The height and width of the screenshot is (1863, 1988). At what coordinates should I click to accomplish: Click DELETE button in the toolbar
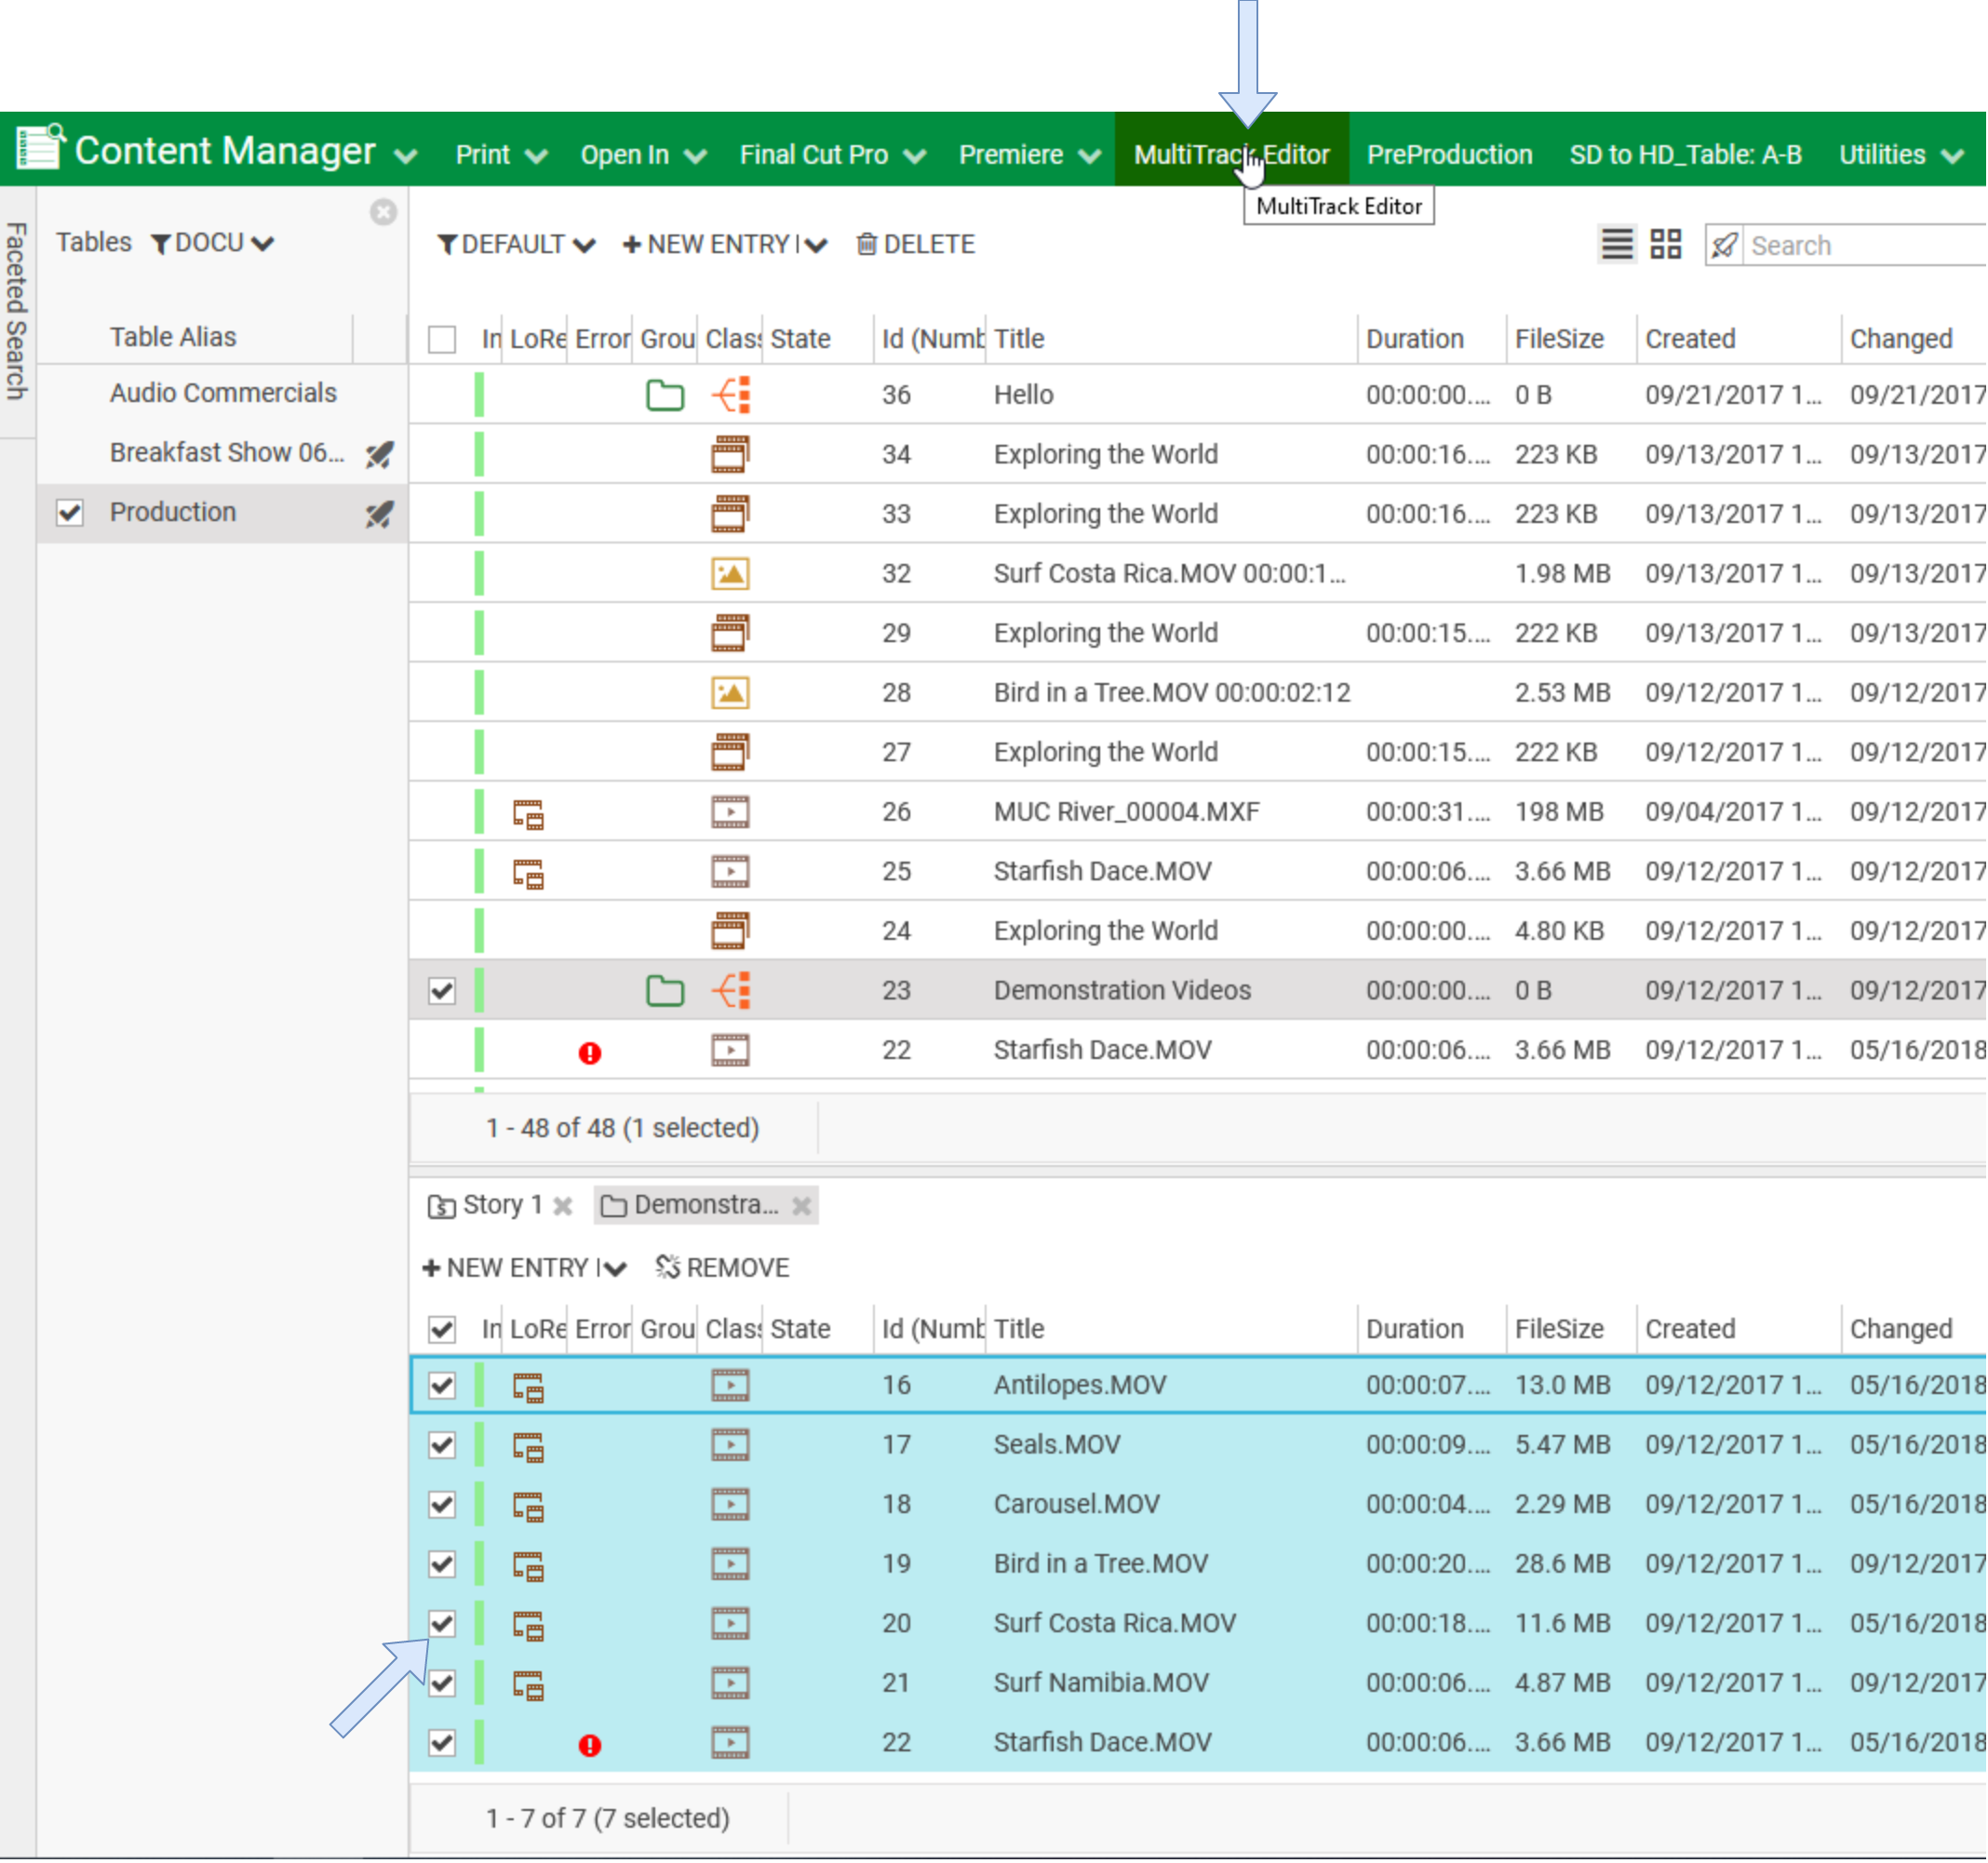(x=916, y=245)
